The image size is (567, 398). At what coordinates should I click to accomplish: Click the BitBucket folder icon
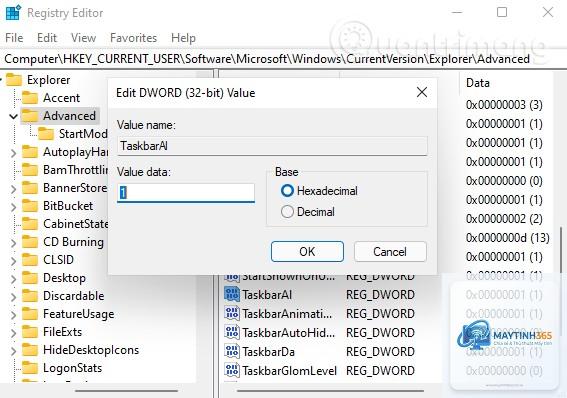coord(30,206)
